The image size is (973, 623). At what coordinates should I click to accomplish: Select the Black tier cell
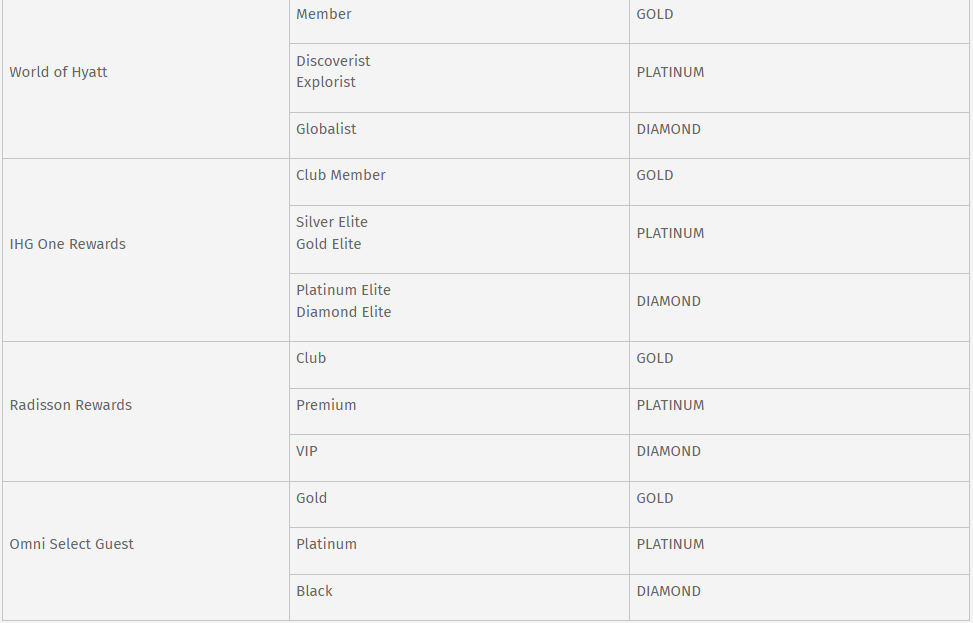pos(314,591)
